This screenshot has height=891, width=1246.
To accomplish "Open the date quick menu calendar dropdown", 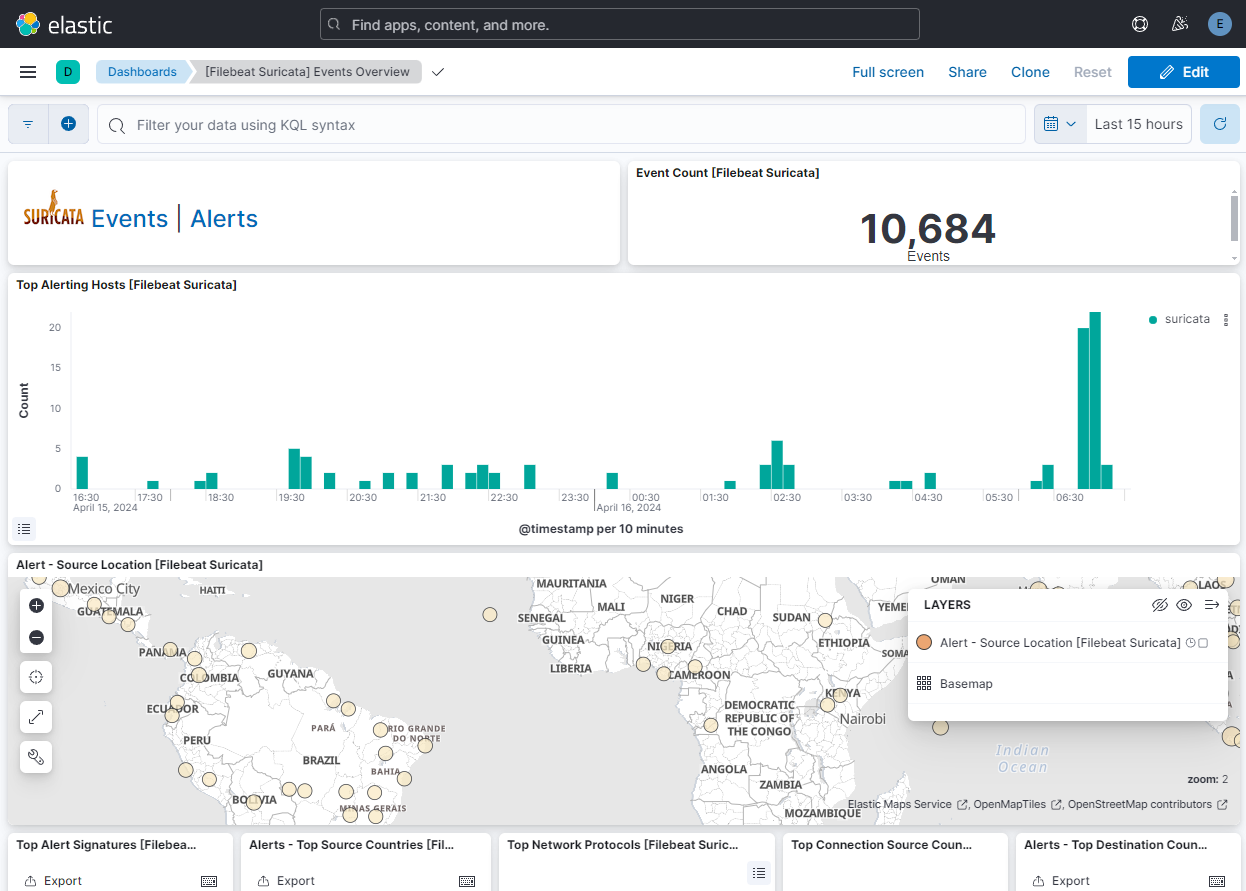I will (1059, 124).
